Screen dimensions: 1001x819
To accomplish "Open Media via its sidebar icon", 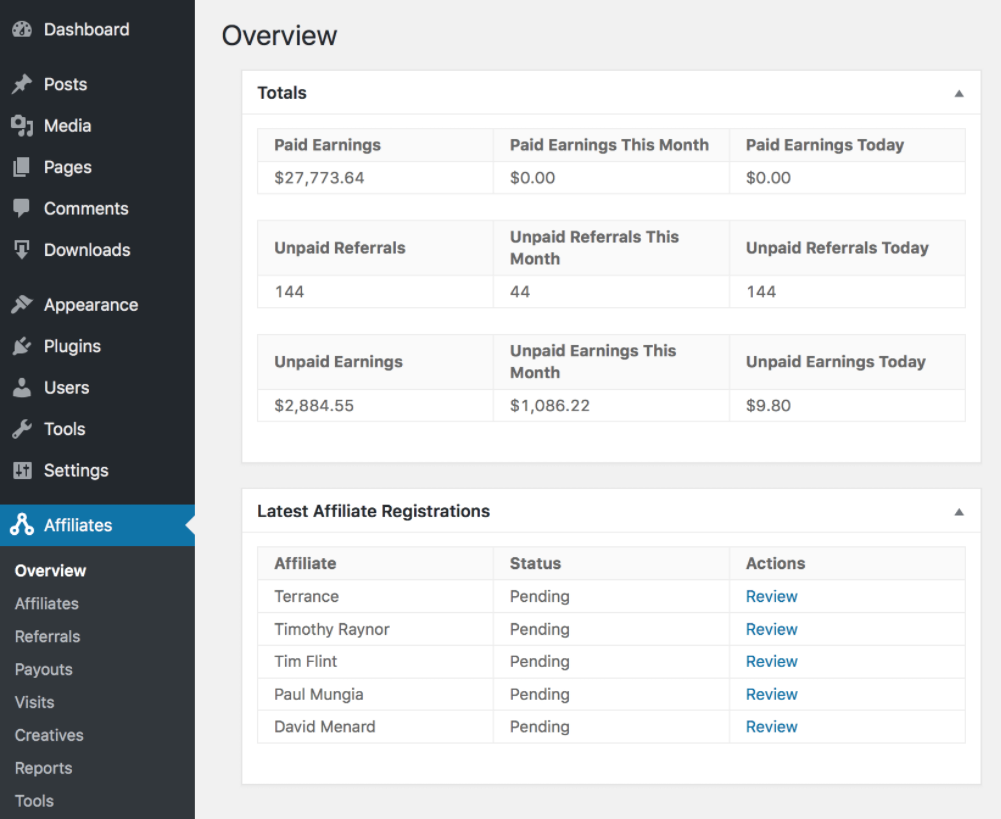I will click(x=22, y=126).
